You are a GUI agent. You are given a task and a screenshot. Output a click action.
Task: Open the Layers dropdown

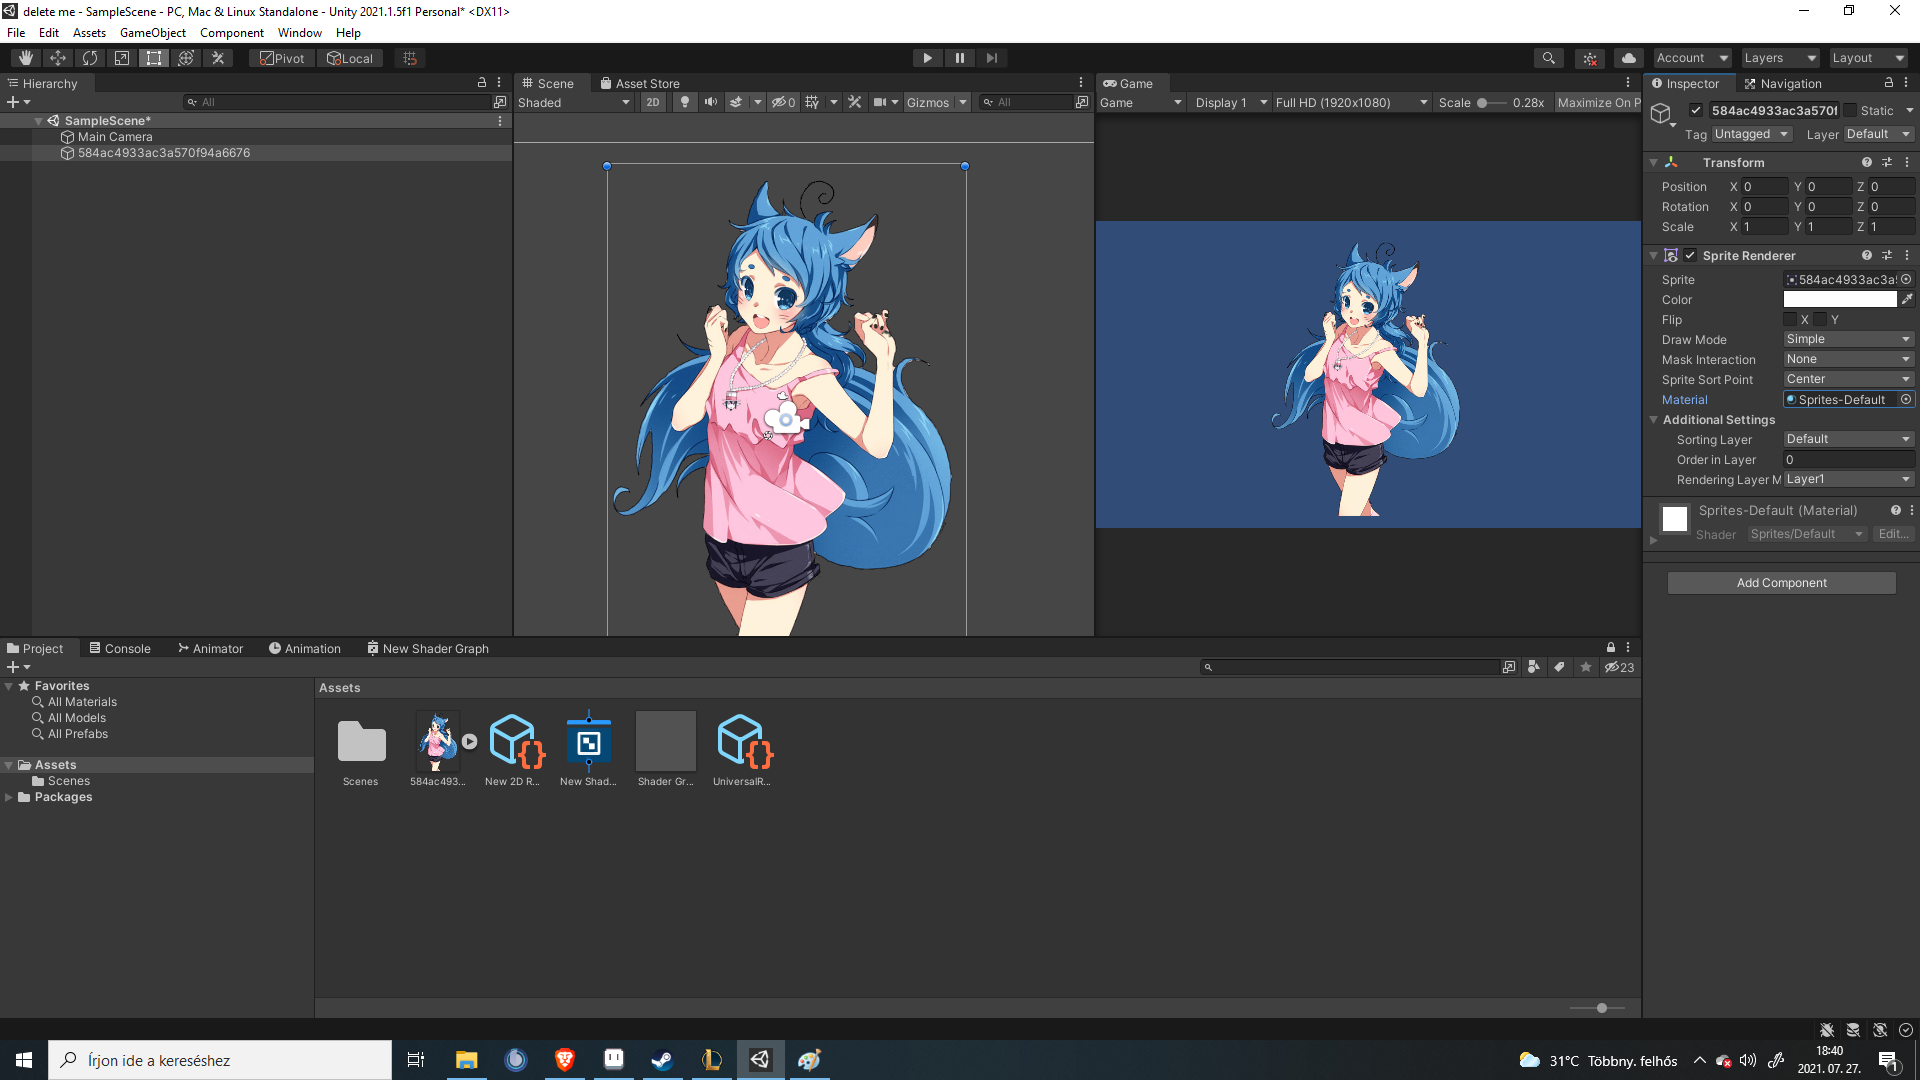1779,58
